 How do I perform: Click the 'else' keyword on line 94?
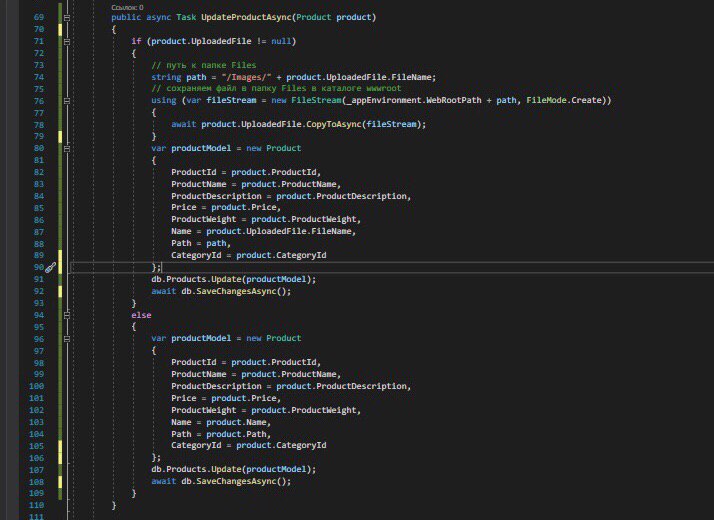tap(141, 315)
